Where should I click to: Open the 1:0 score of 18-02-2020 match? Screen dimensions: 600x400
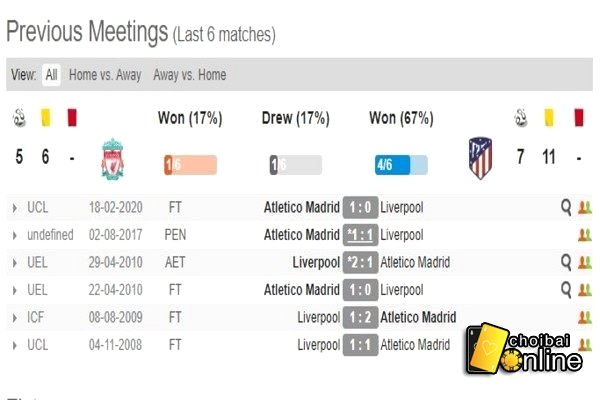click(x=360, y=207)
